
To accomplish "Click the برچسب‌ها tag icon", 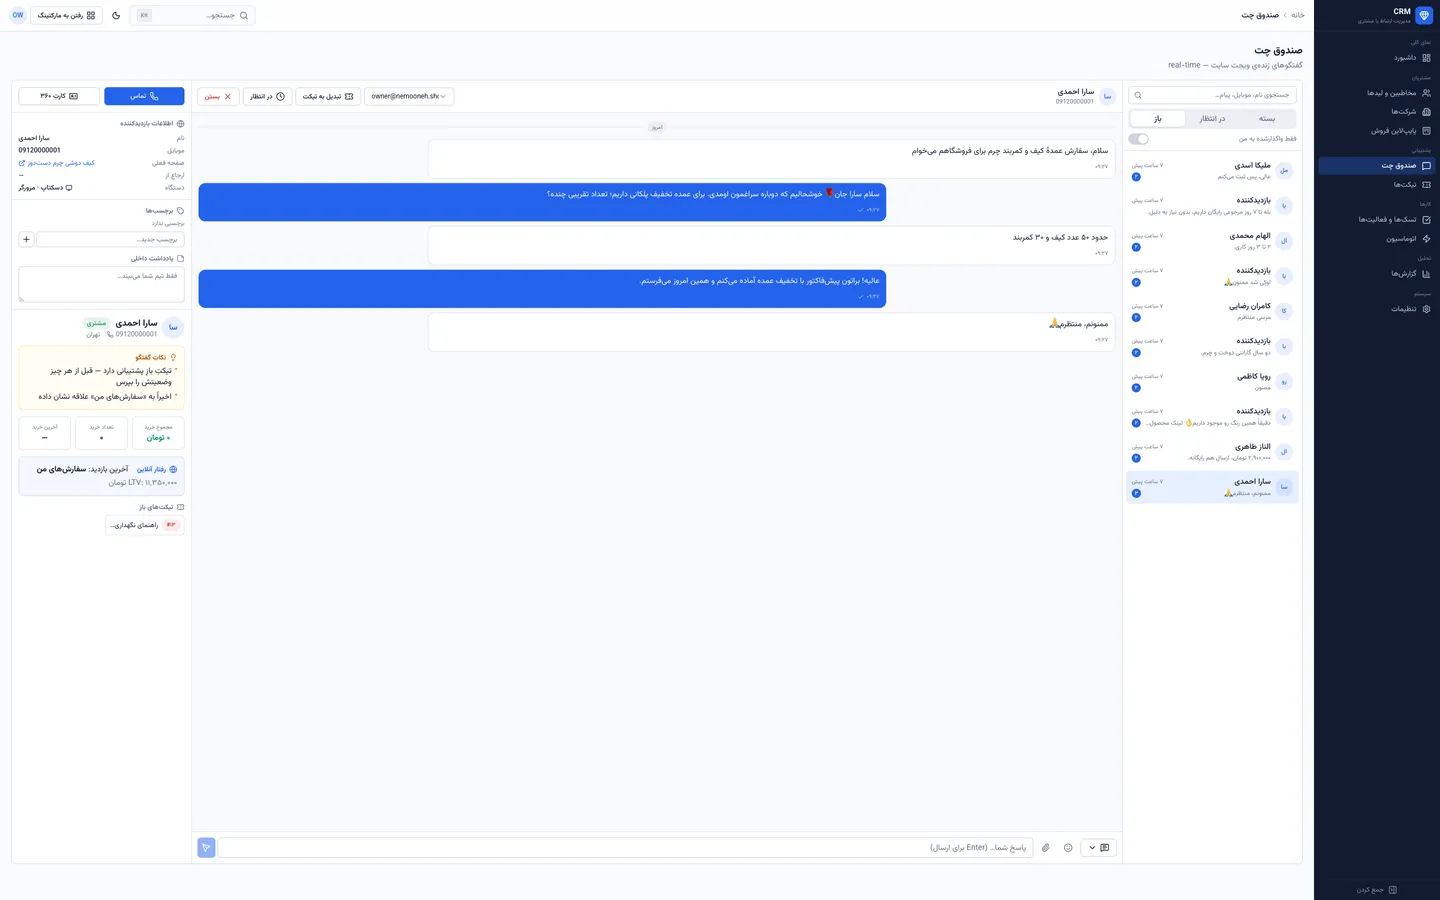I will coord(180,211).
